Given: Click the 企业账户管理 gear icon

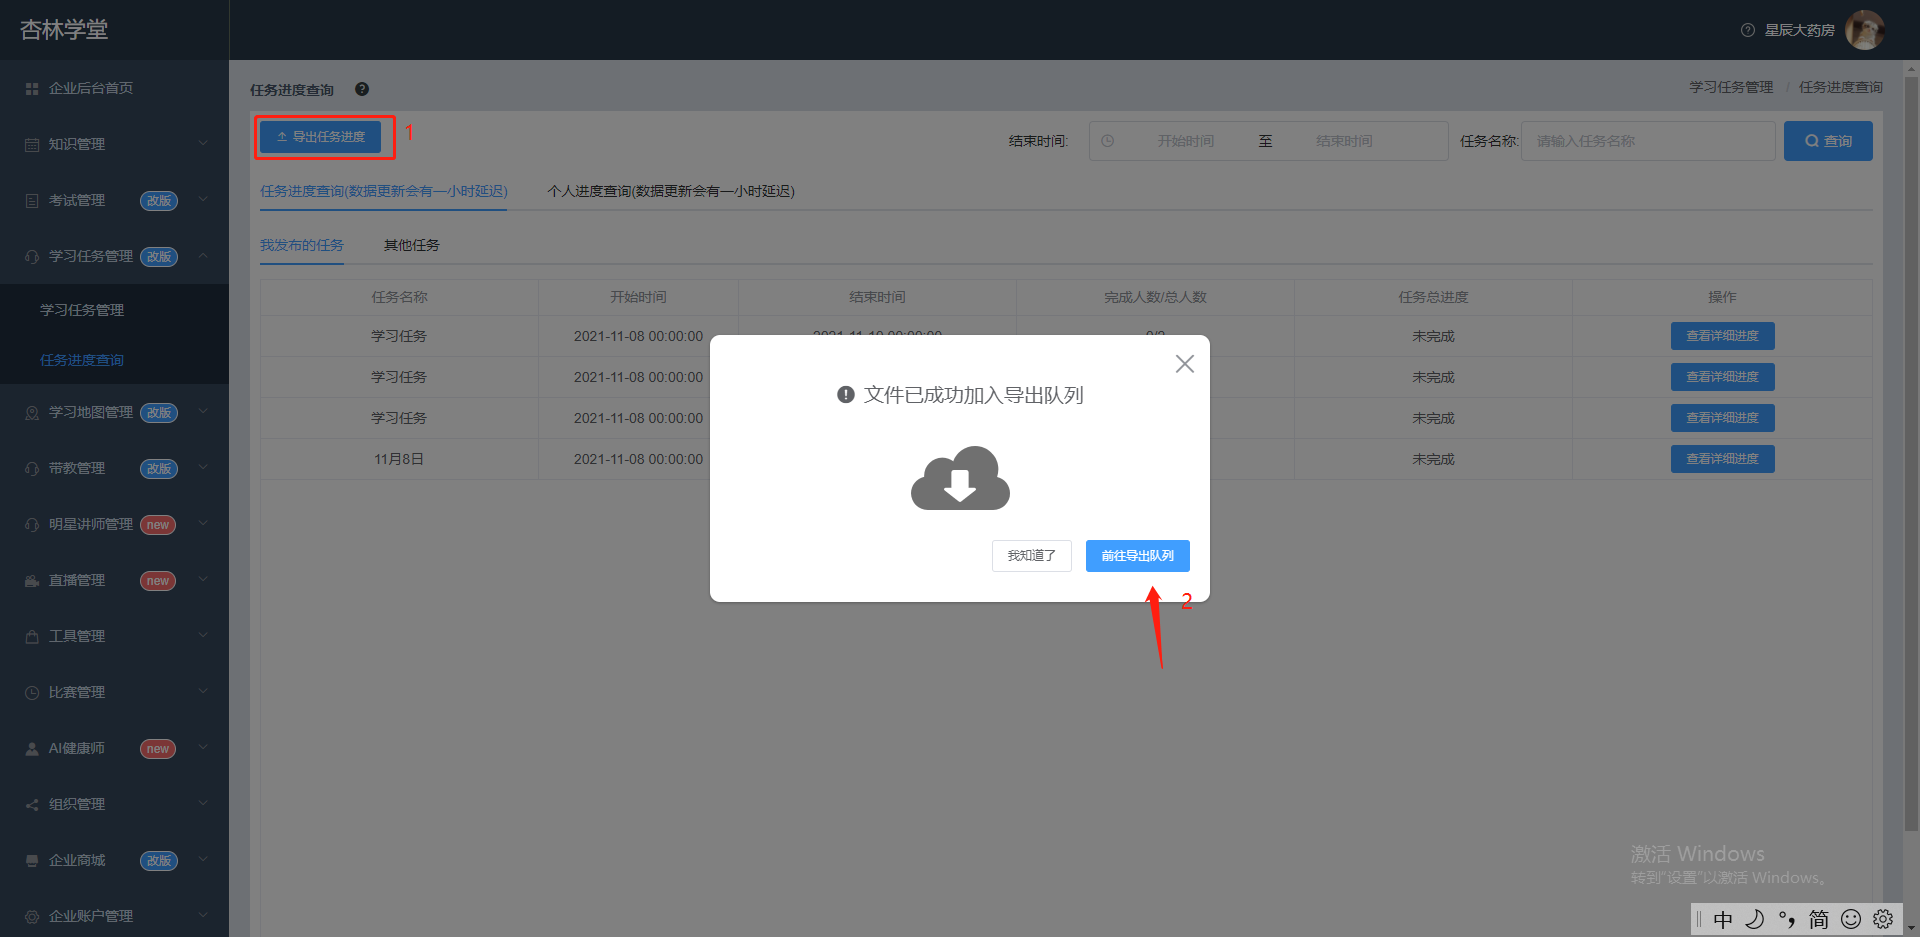Looking at the screenshot, I should point(32,917).
